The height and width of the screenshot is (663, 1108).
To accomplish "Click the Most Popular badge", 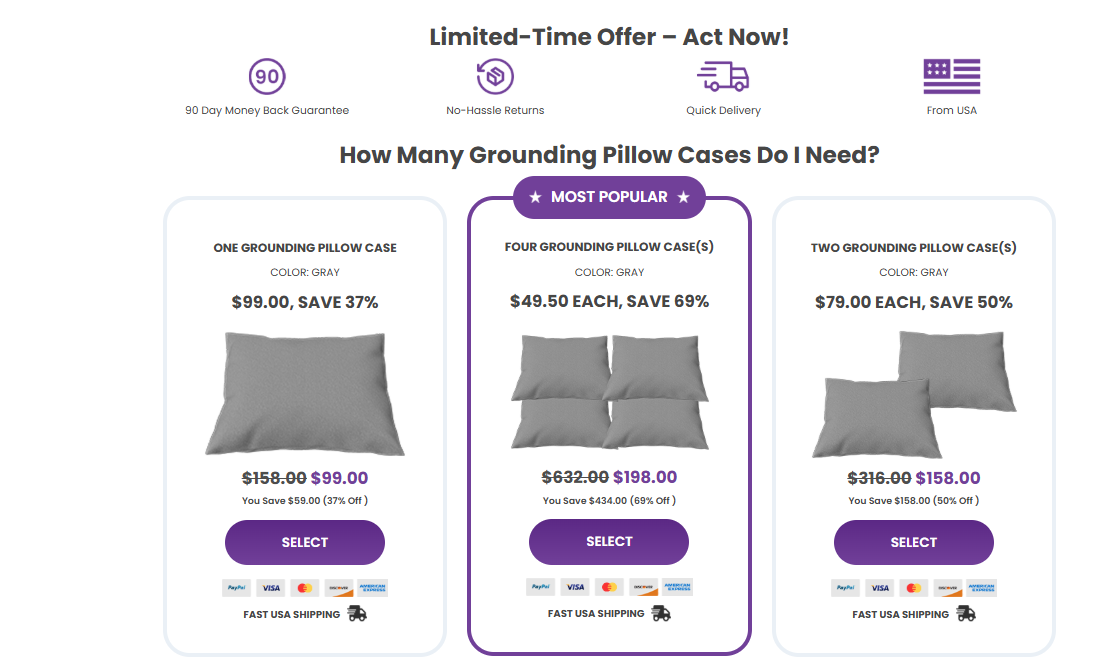I will point(609,197).
